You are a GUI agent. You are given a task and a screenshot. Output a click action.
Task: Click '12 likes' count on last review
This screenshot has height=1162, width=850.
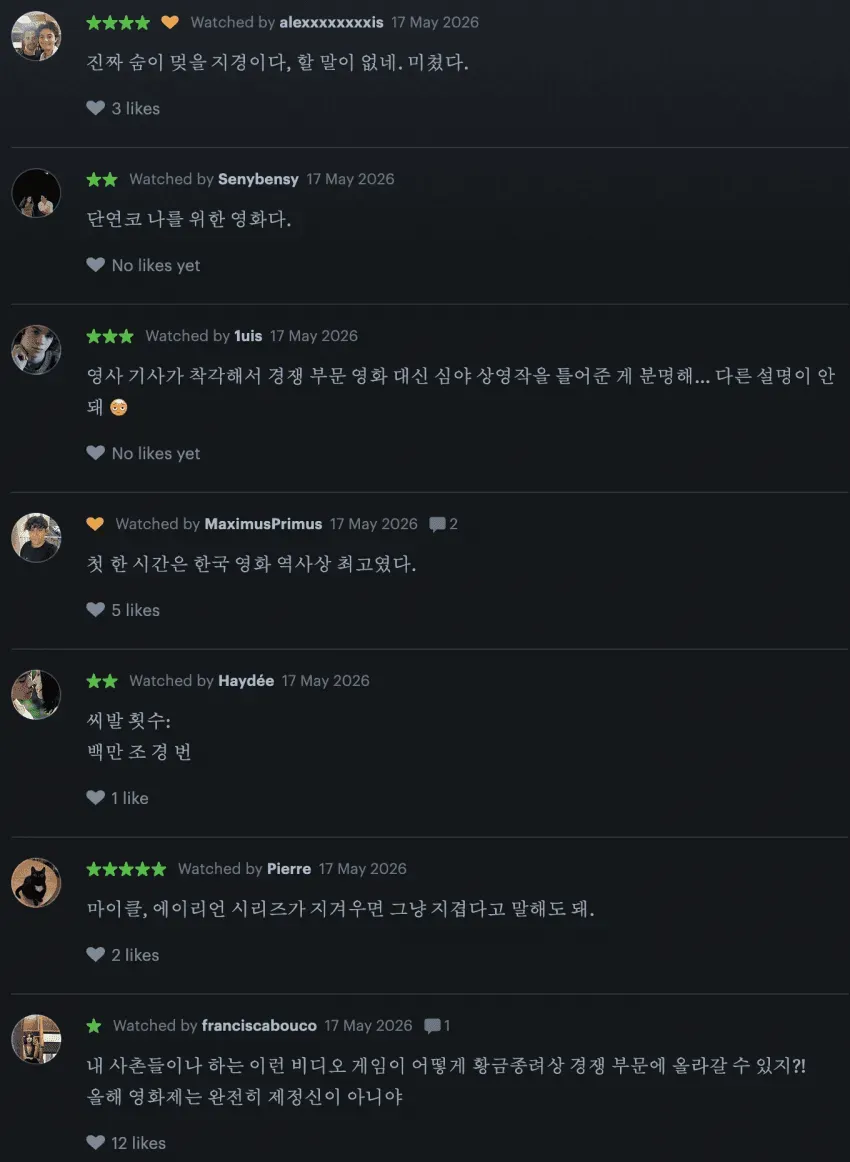139,1143
